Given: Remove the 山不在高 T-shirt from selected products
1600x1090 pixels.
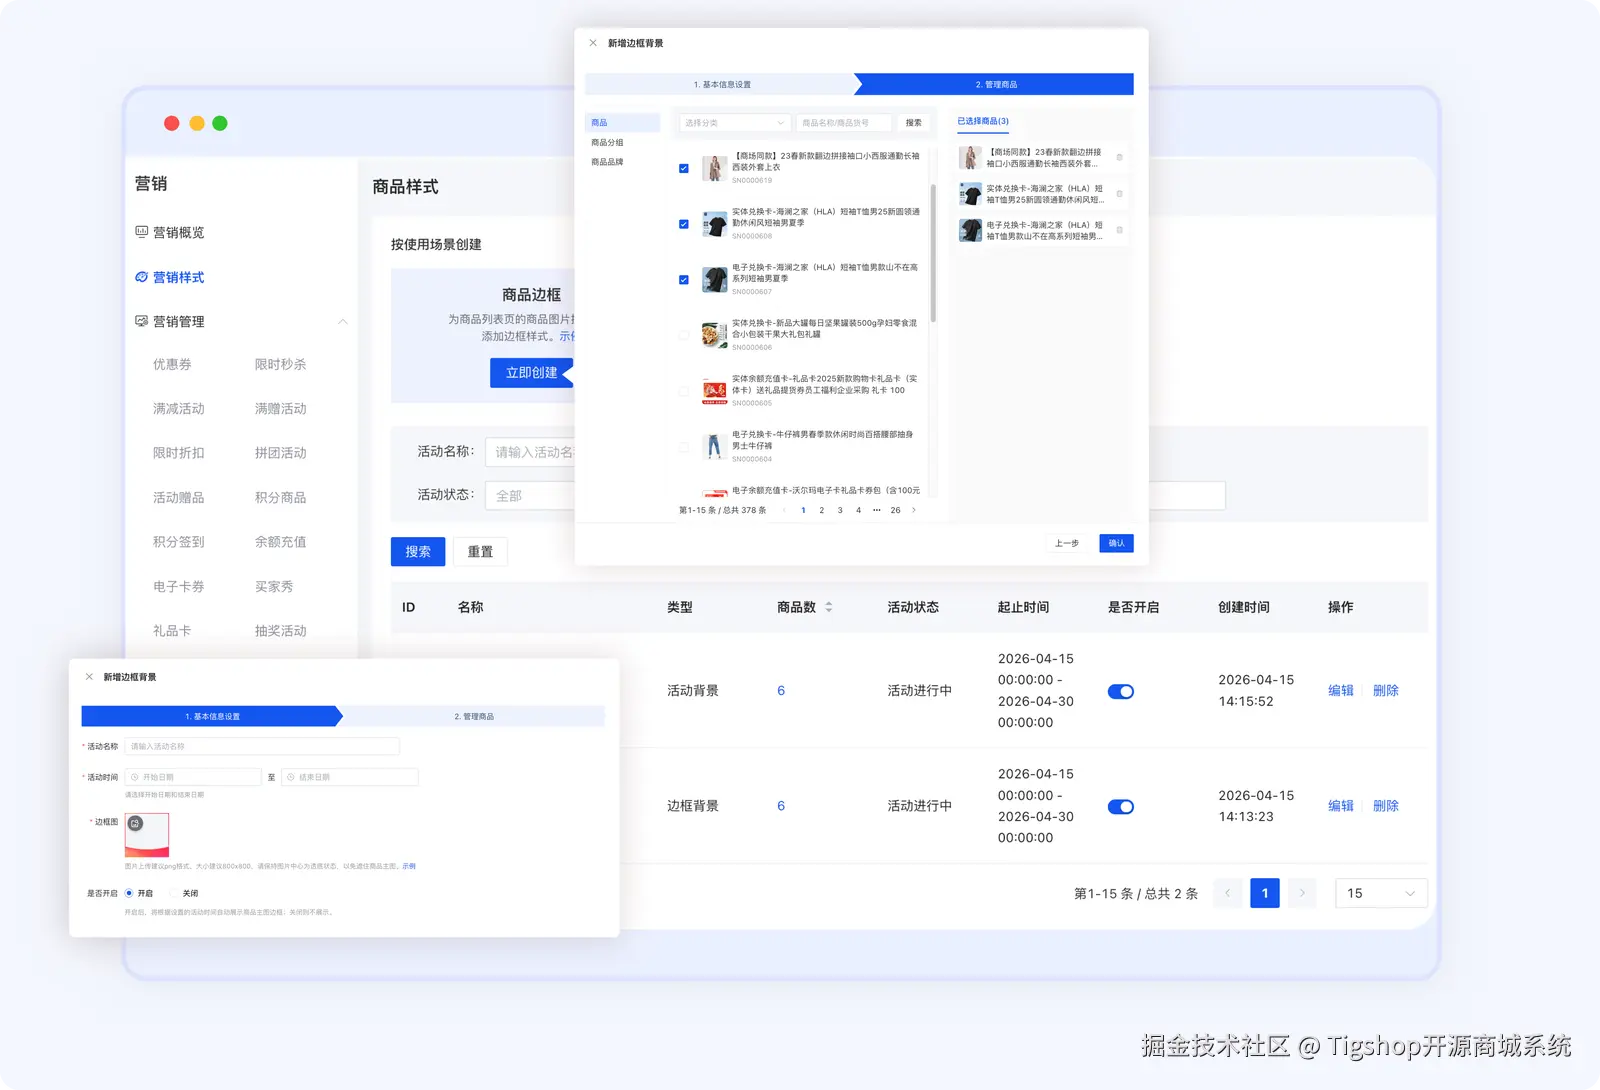Looking at the screenshot, I should pos(1119,230).
